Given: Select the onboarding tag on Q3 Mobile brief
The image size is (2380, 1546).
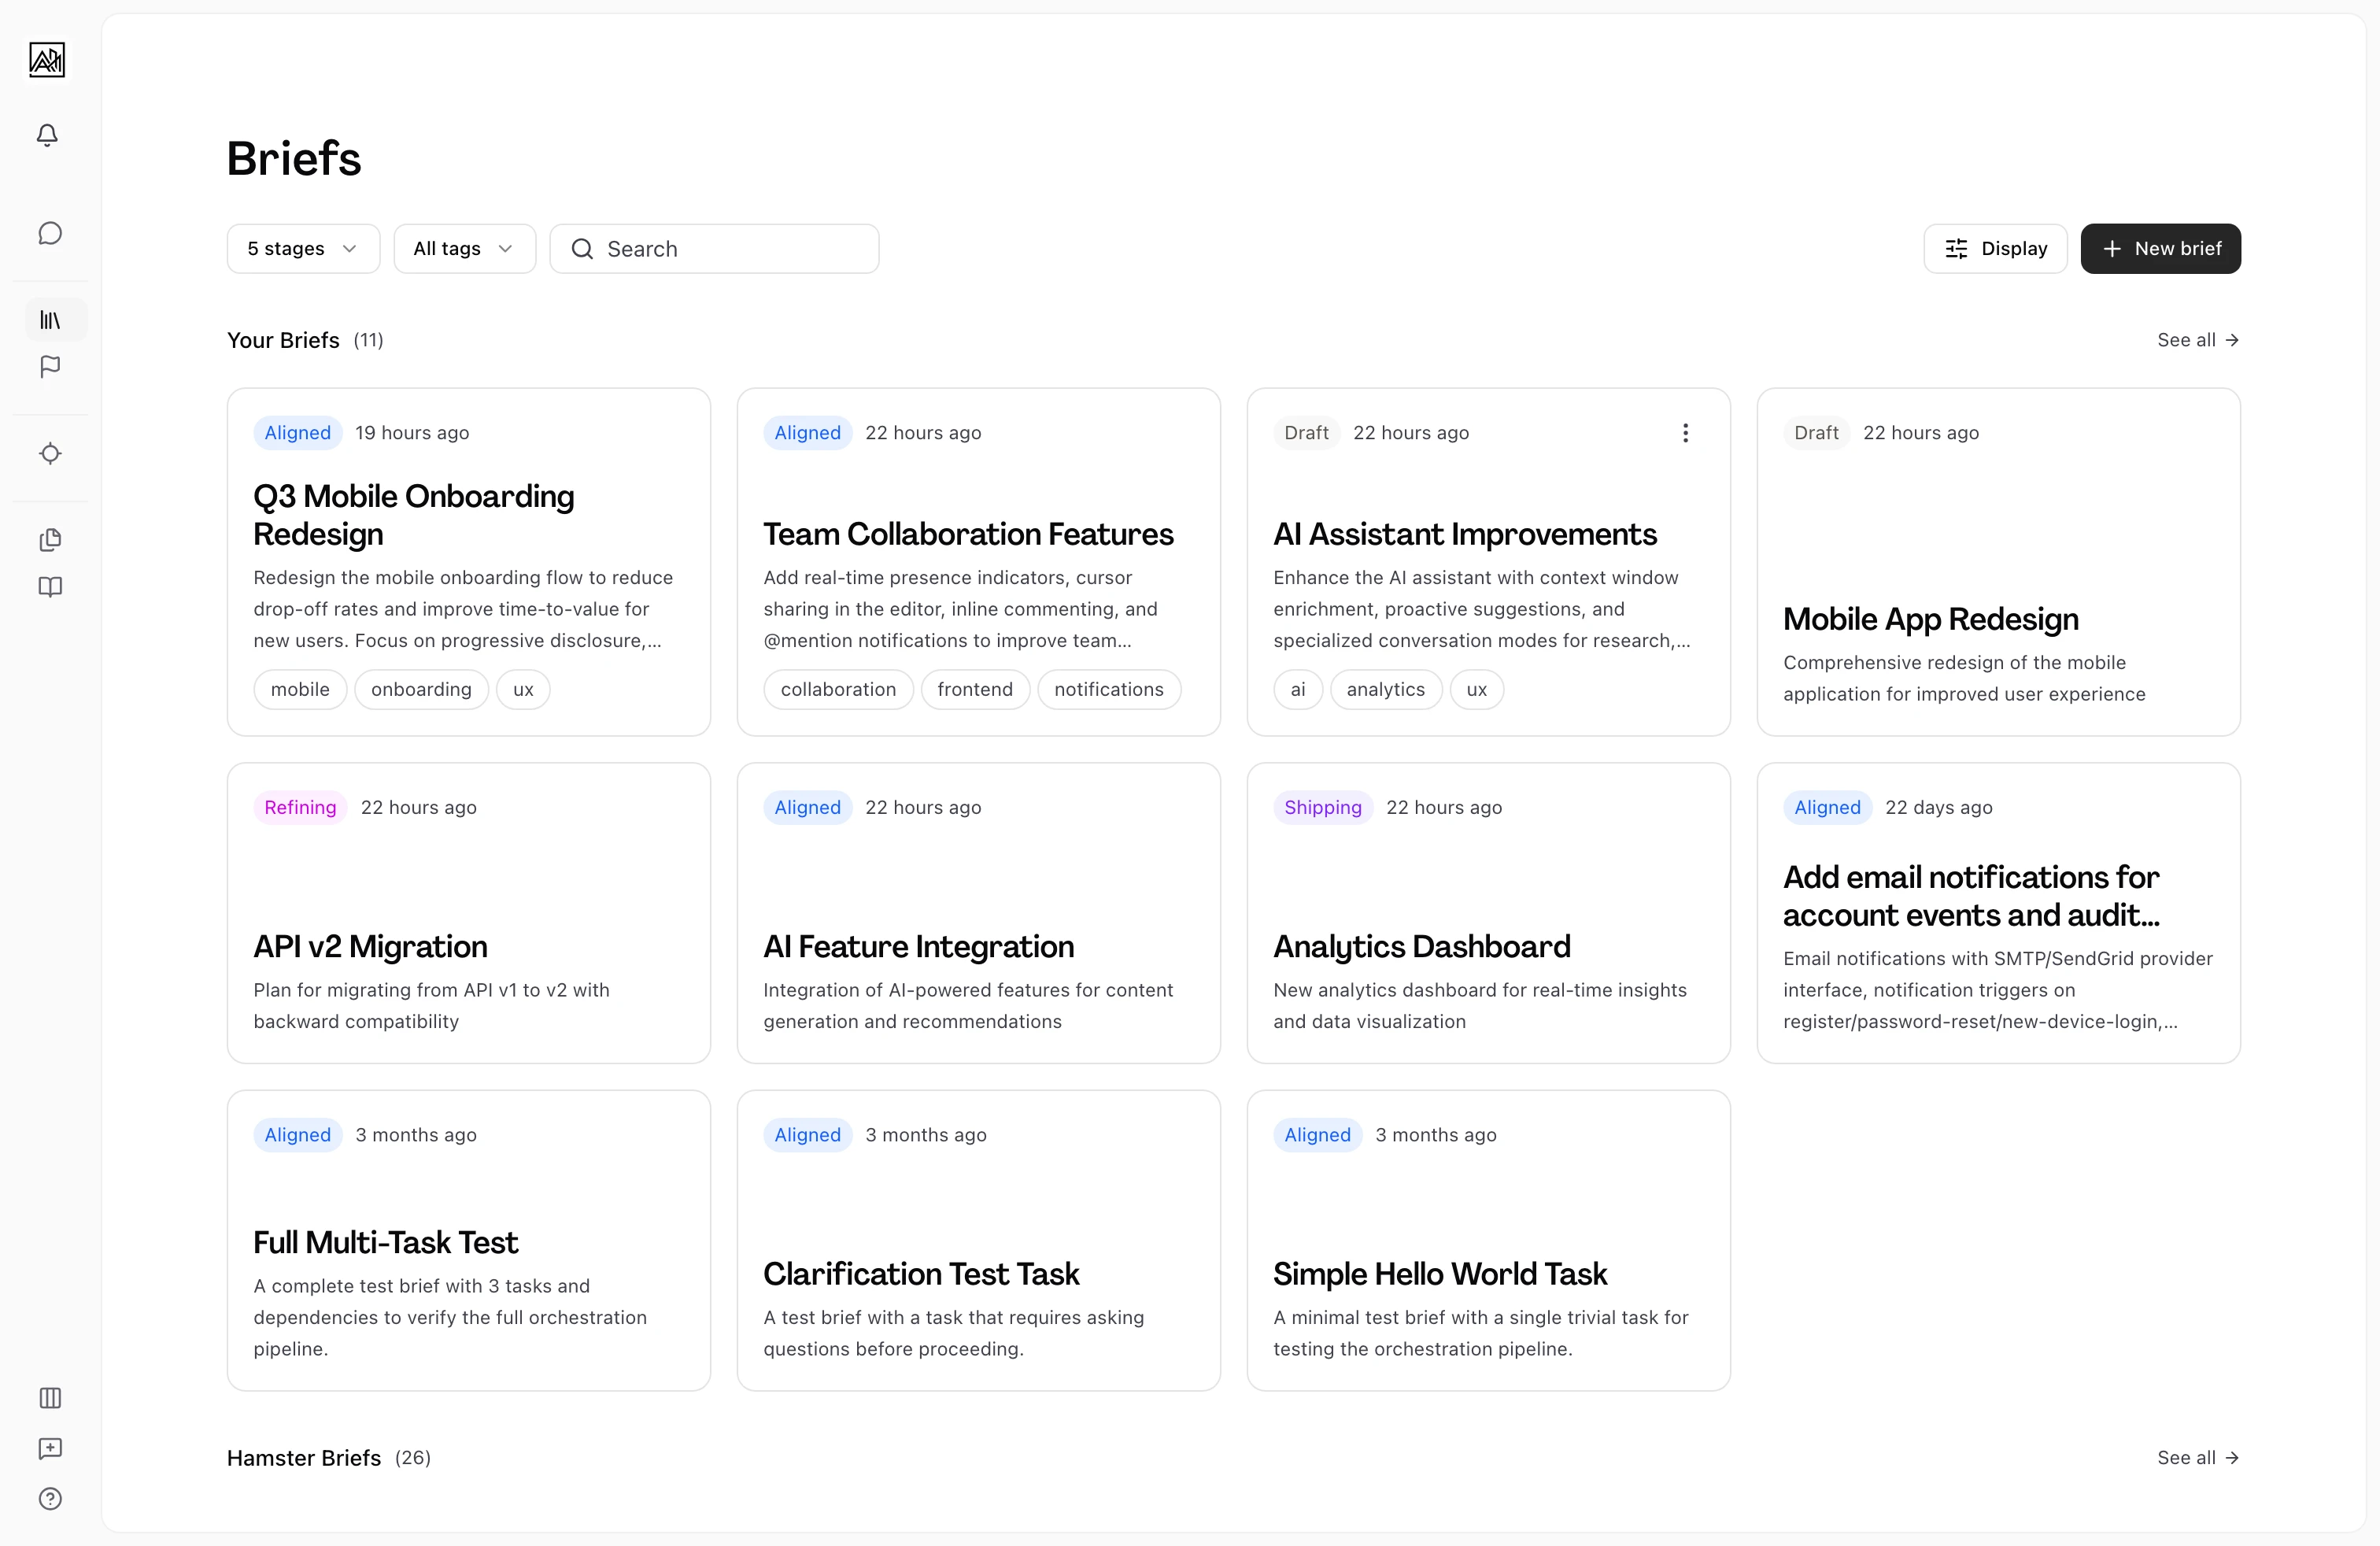Looking at the screenshot, I should point(421,690).
